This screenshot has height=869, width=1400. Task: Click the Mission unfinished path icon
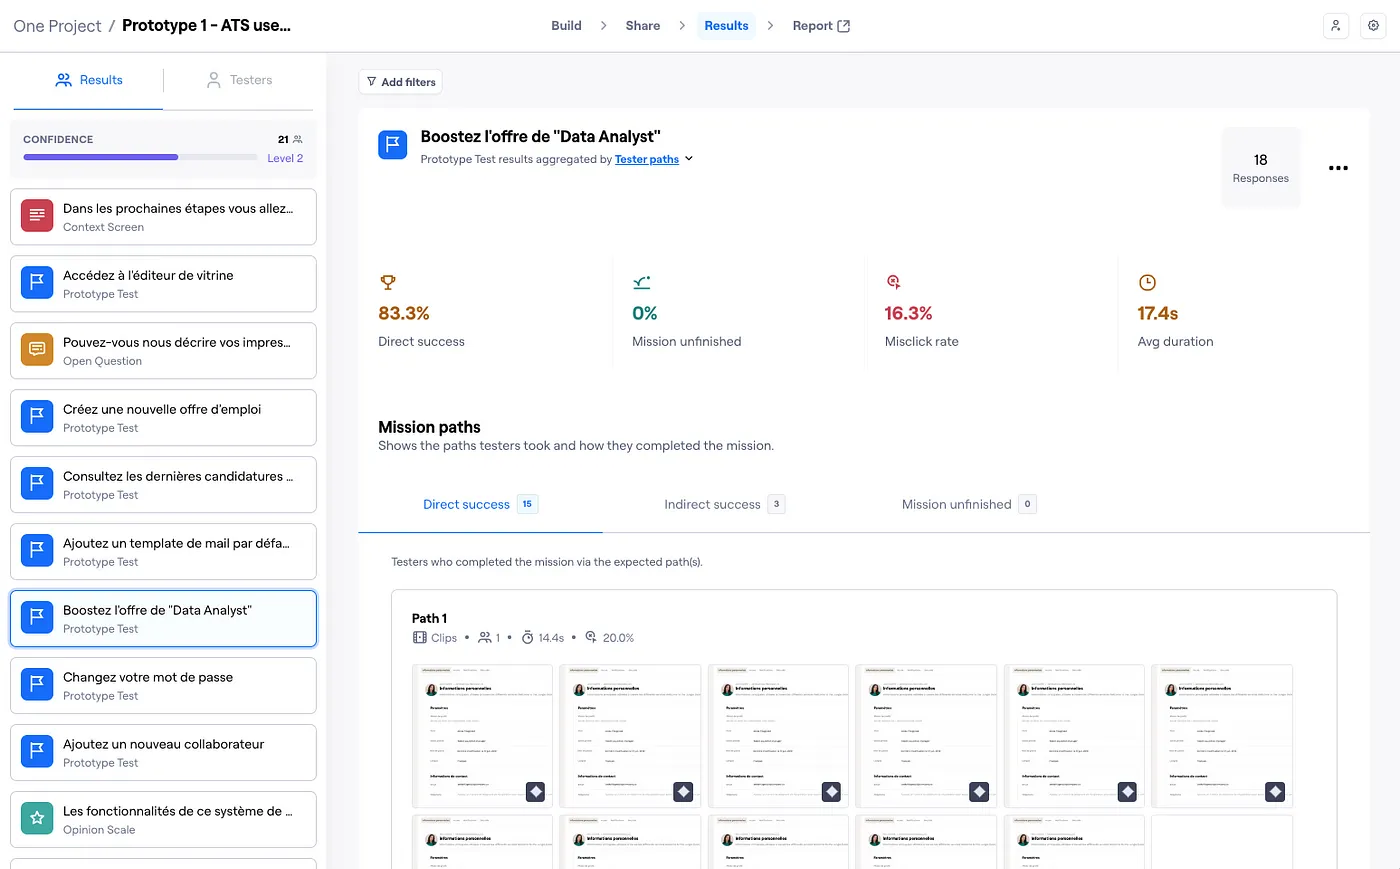[642, 283]
